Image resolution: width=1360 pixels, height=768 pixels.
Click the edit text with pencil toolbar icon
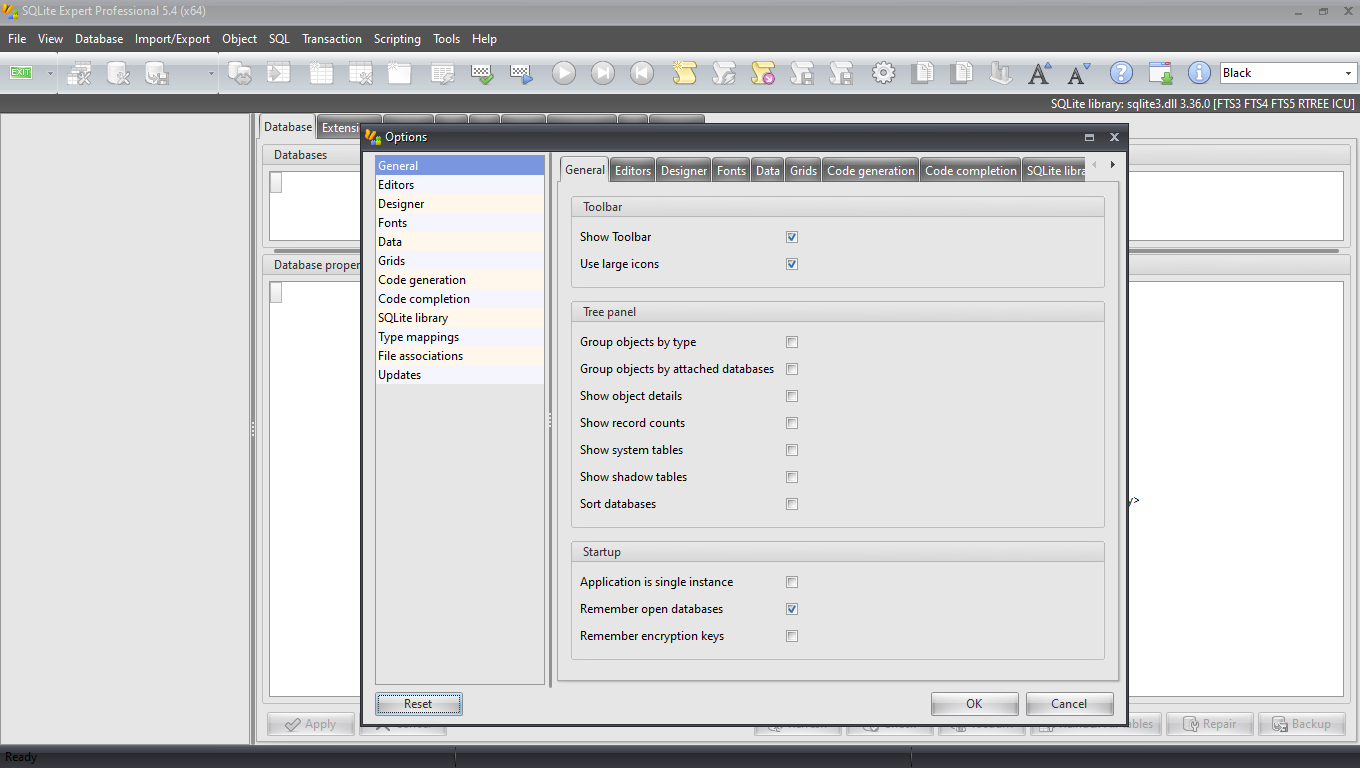442,73
